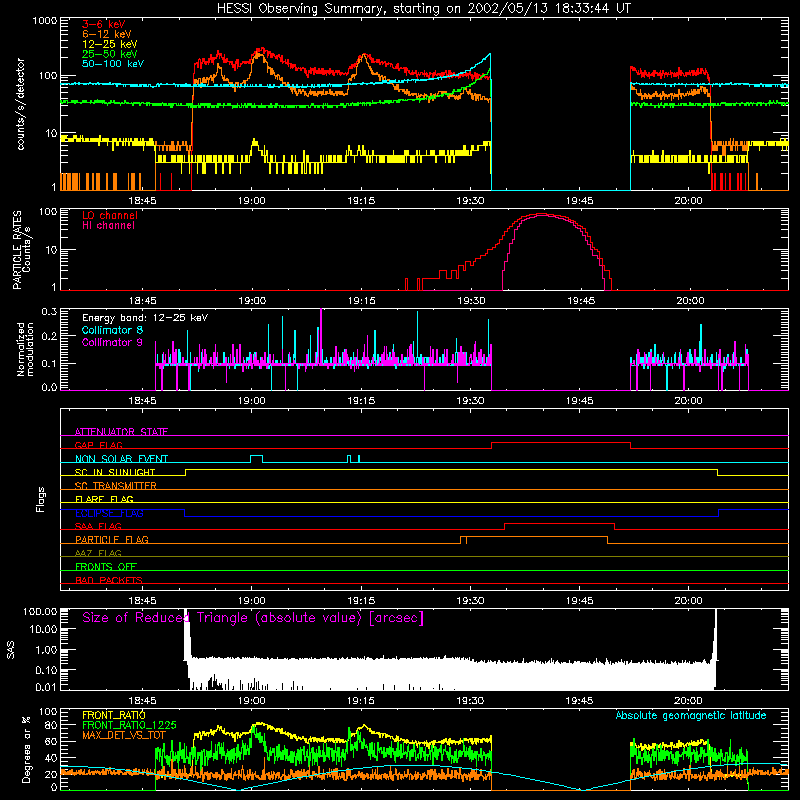
Task: Click the NON_SOLAR_EVENT pulse near 19:00
Action: [257, 458]
